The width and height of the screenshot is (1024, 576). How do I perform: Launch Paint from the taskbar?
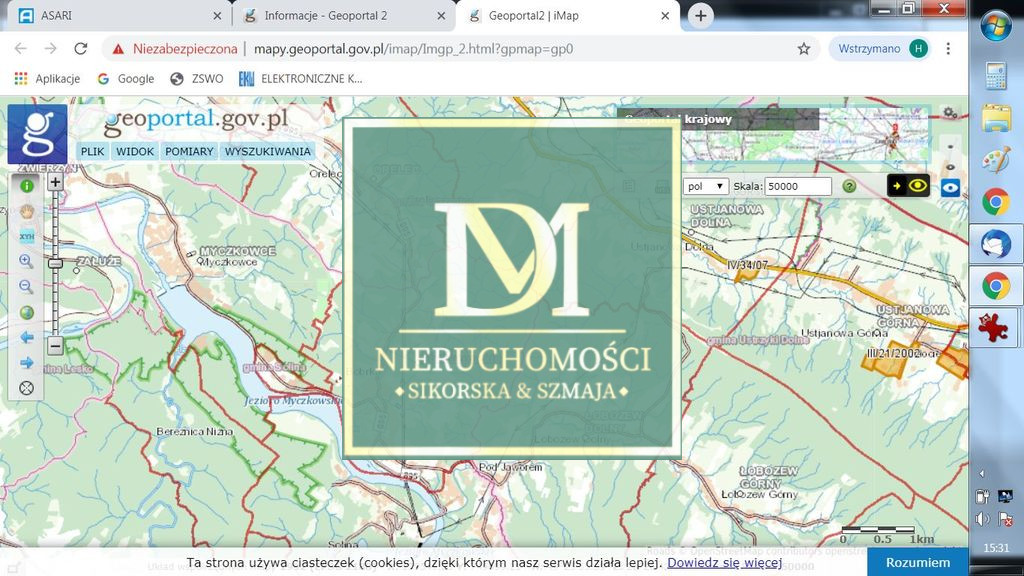996,160
